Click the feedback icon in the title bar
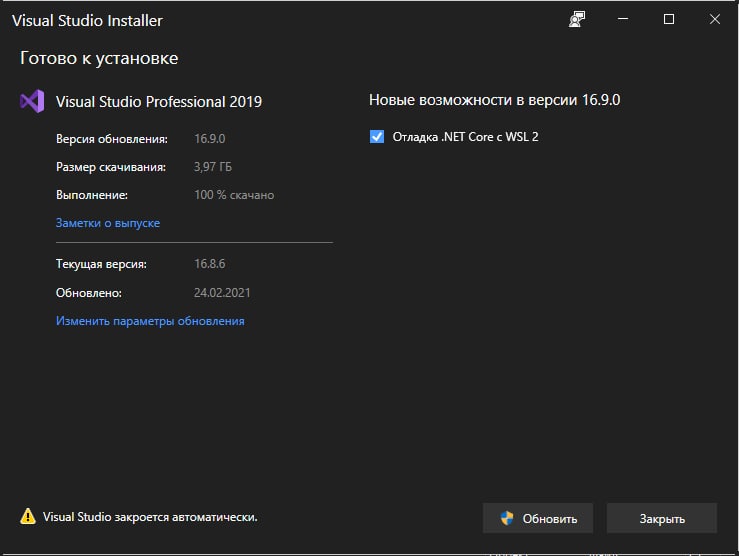739x556 pixels. point(577,19)
